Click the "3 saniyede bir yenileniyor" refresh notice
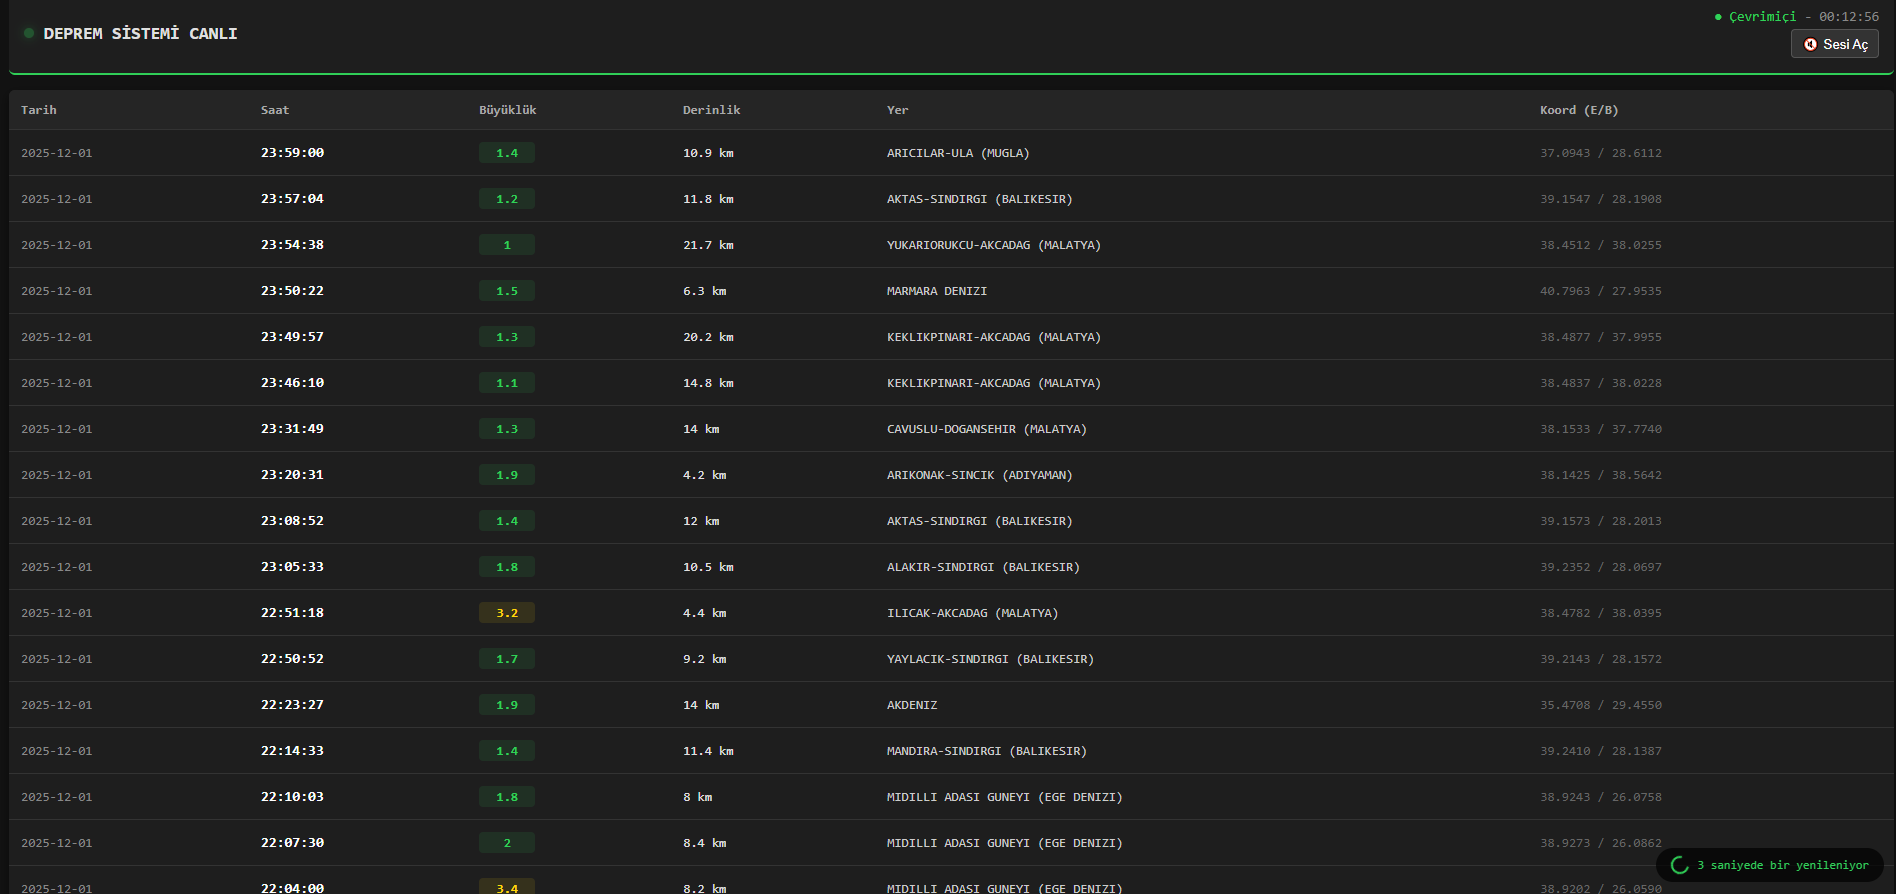The image size is (1896, 894). (1782, 865)
